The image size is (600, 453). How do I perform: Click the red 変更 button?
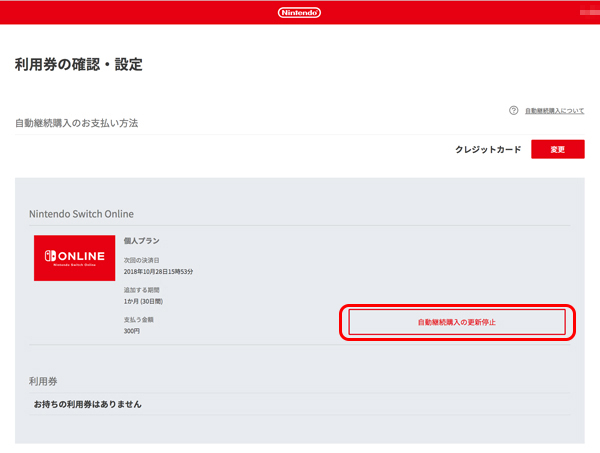(x=558, y=149)
